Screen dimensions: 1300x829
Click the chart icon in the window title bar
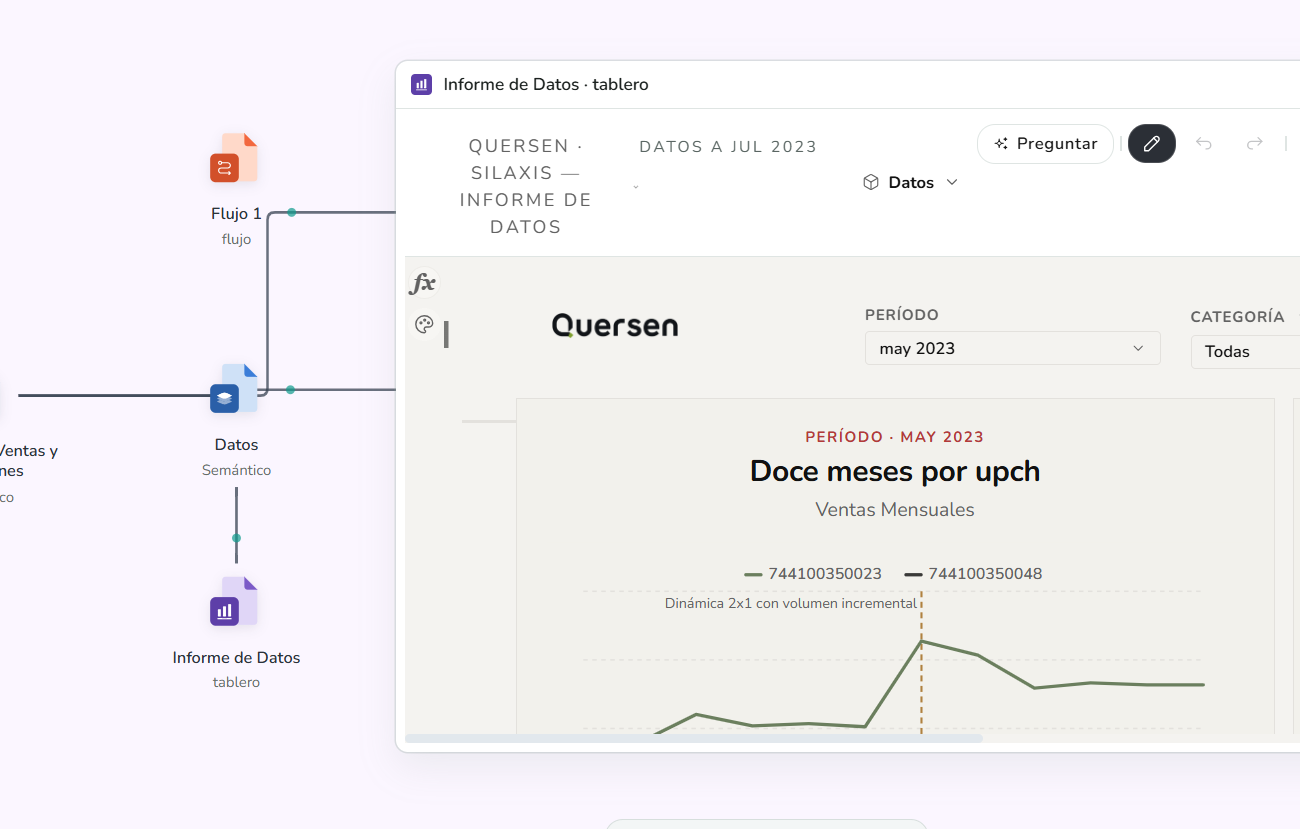[422, 85]
